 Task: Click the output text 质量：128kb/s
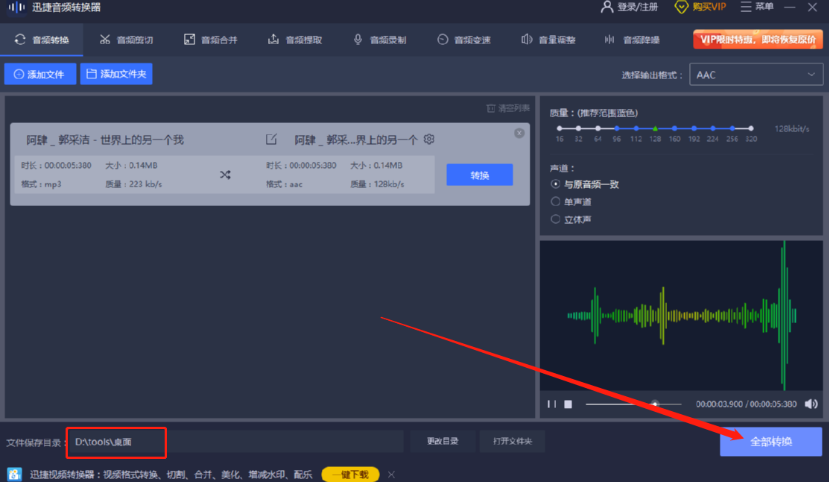tap(377, 184)
